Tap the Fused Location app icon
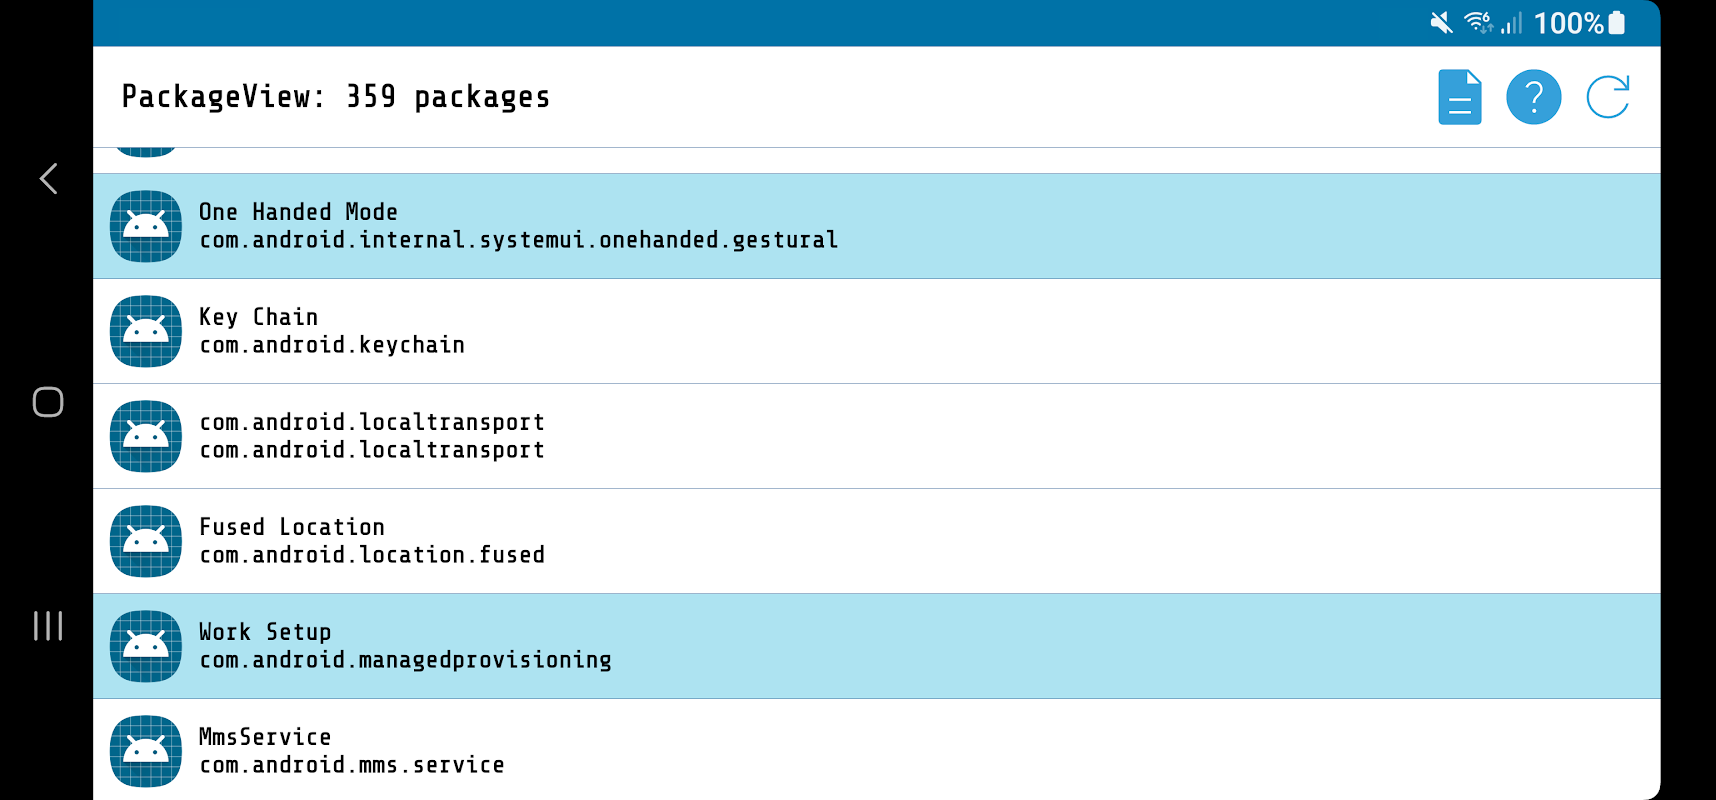The width and height of the screenshot is (1716, 800). click(x=146, y=541)
